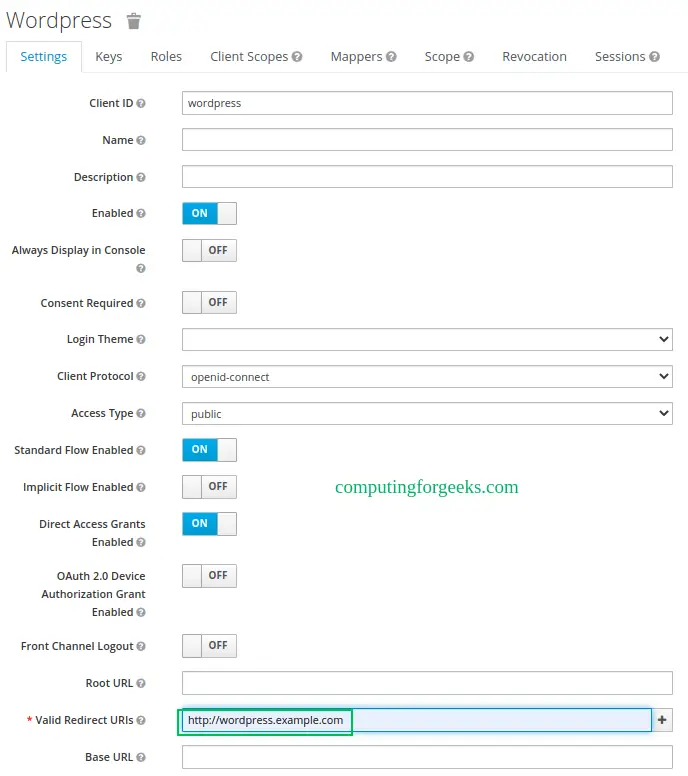
Task: Show help icon for Base URL
Action: point(141,758)
